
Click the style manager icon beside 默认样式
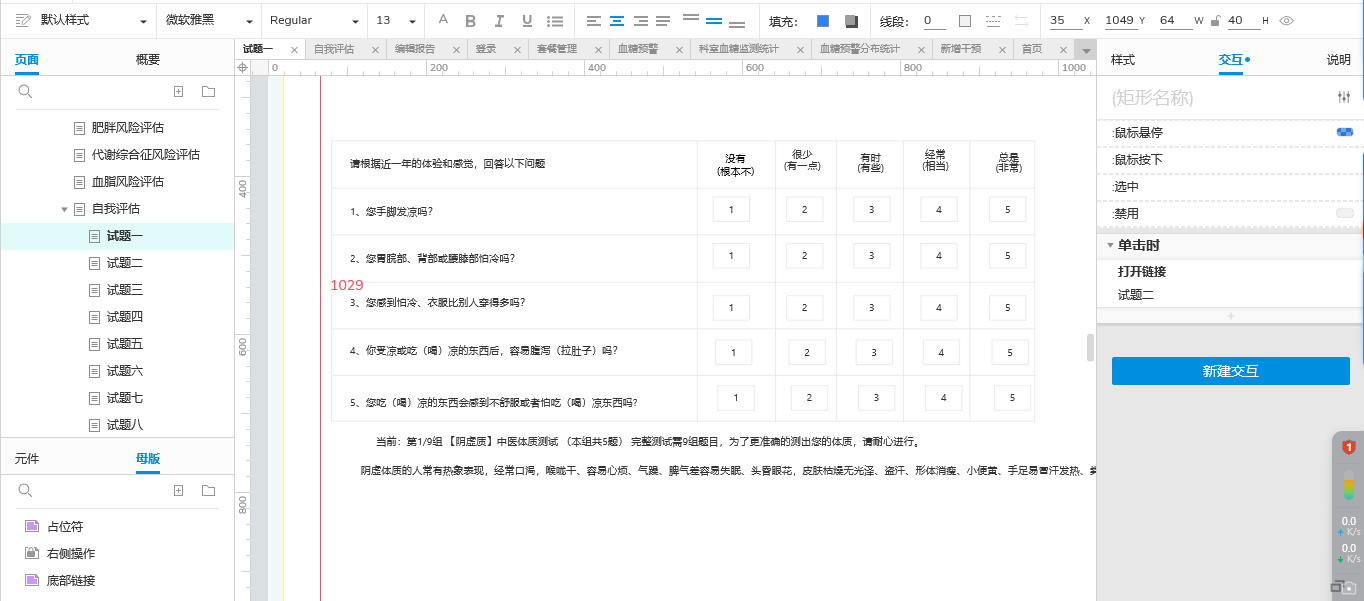[x=23, y=21]
